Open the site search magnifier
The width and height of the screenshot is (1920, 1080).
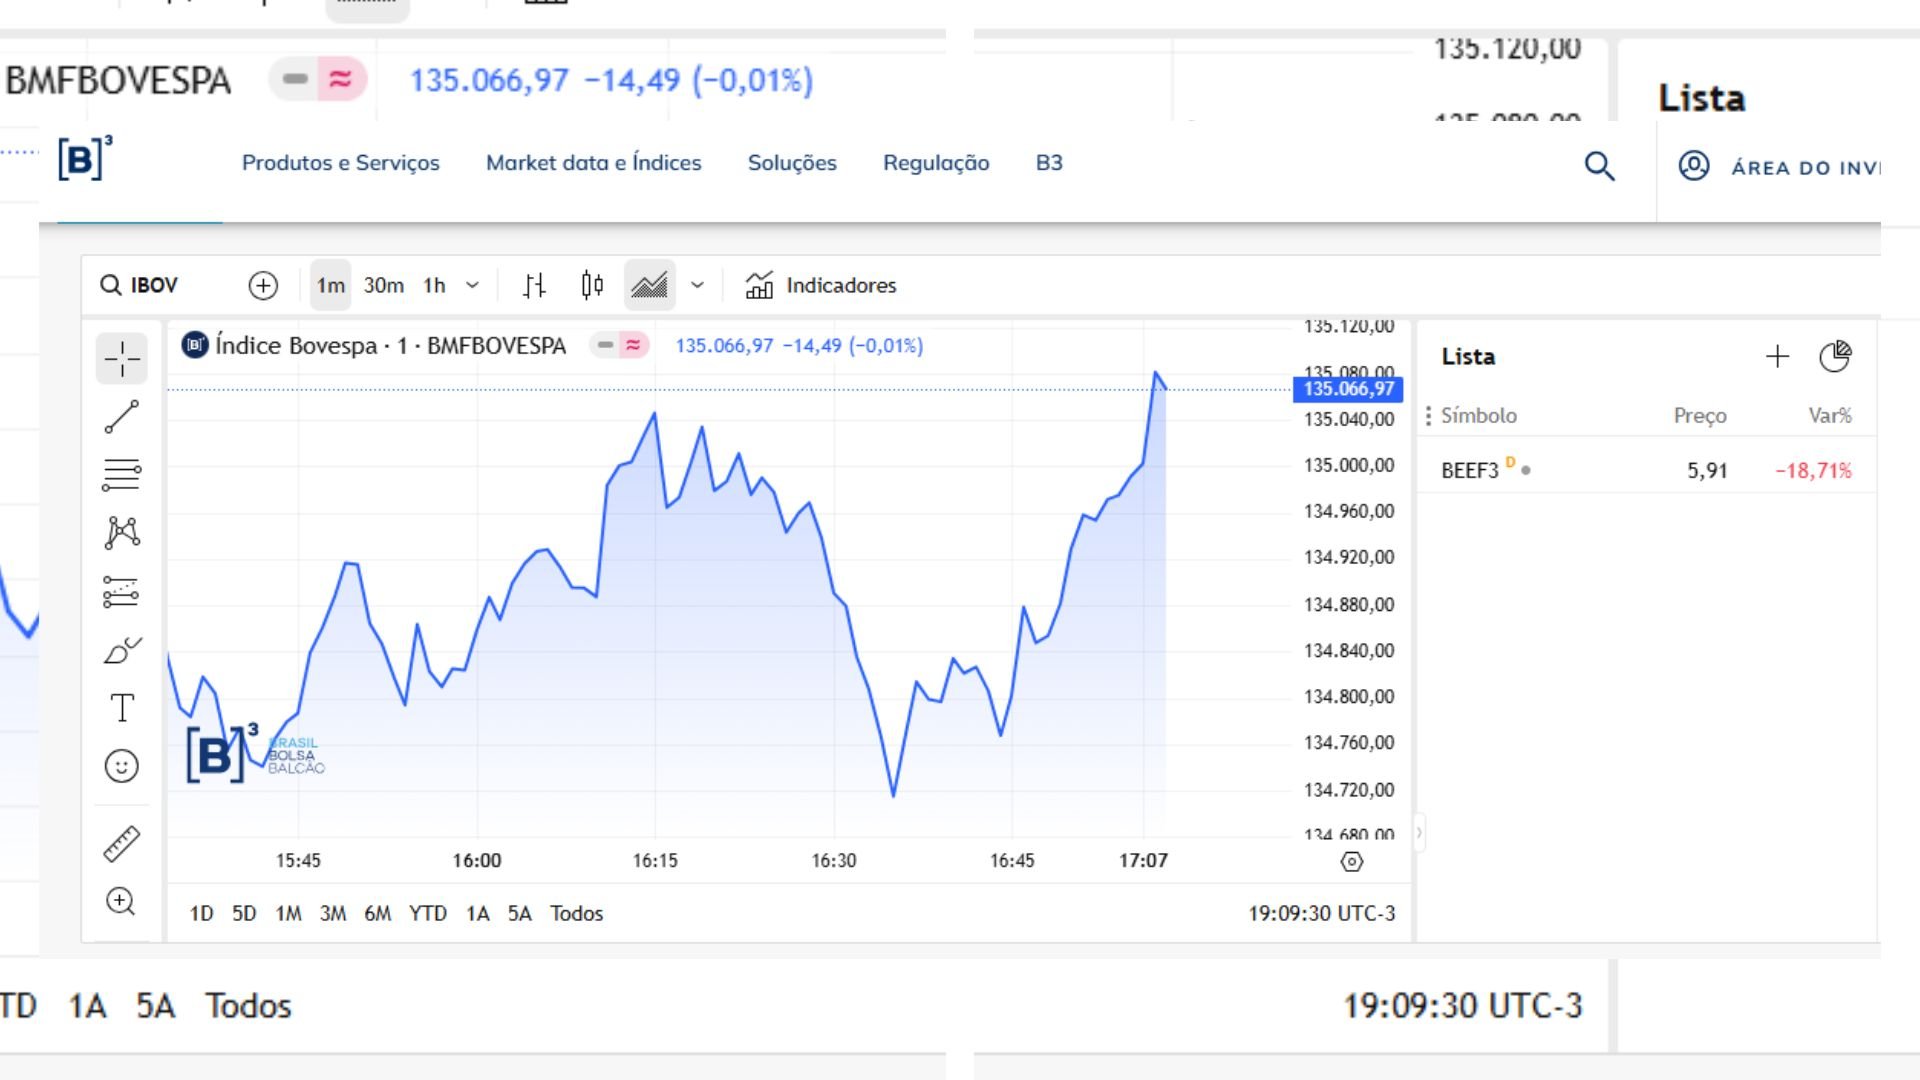pyautogui.click(x=1600, y=166)
